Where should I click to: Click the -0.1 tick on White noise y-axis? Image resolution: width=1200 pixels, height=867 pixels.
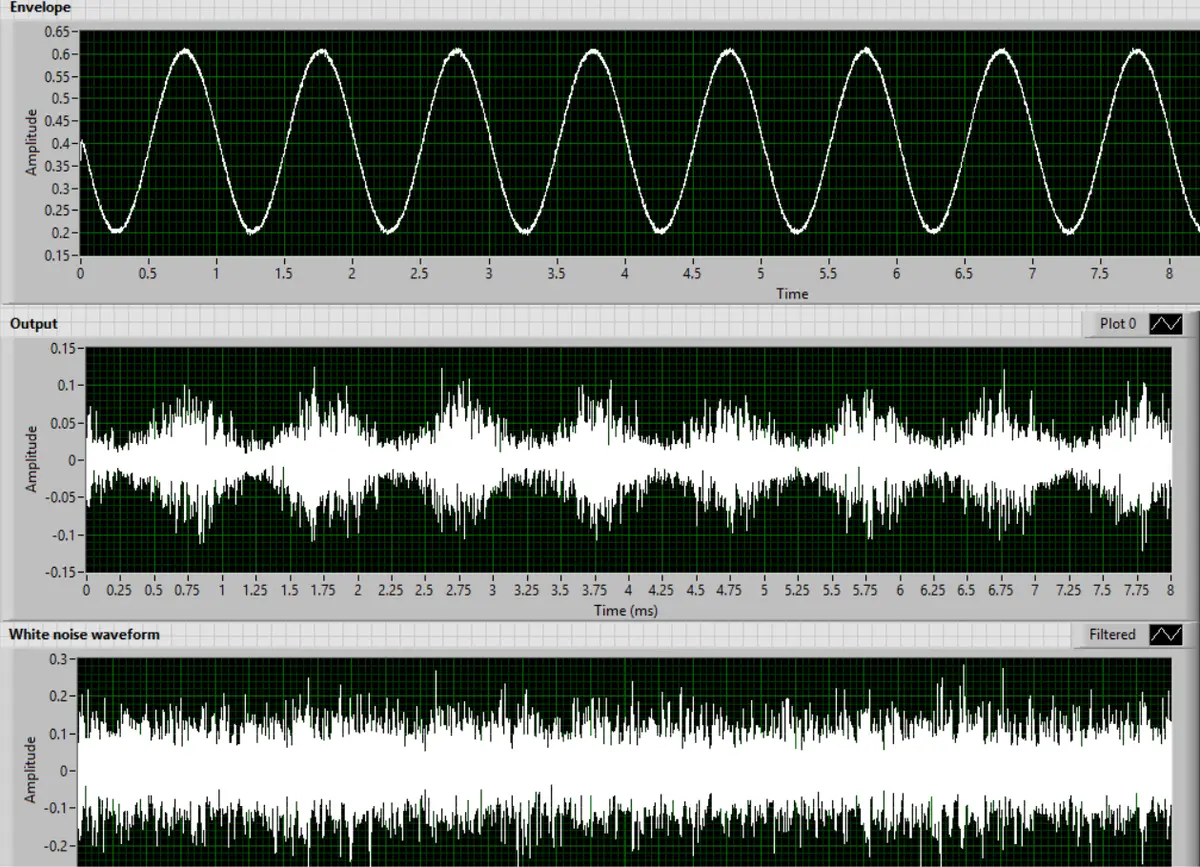(x=59, y=808)
